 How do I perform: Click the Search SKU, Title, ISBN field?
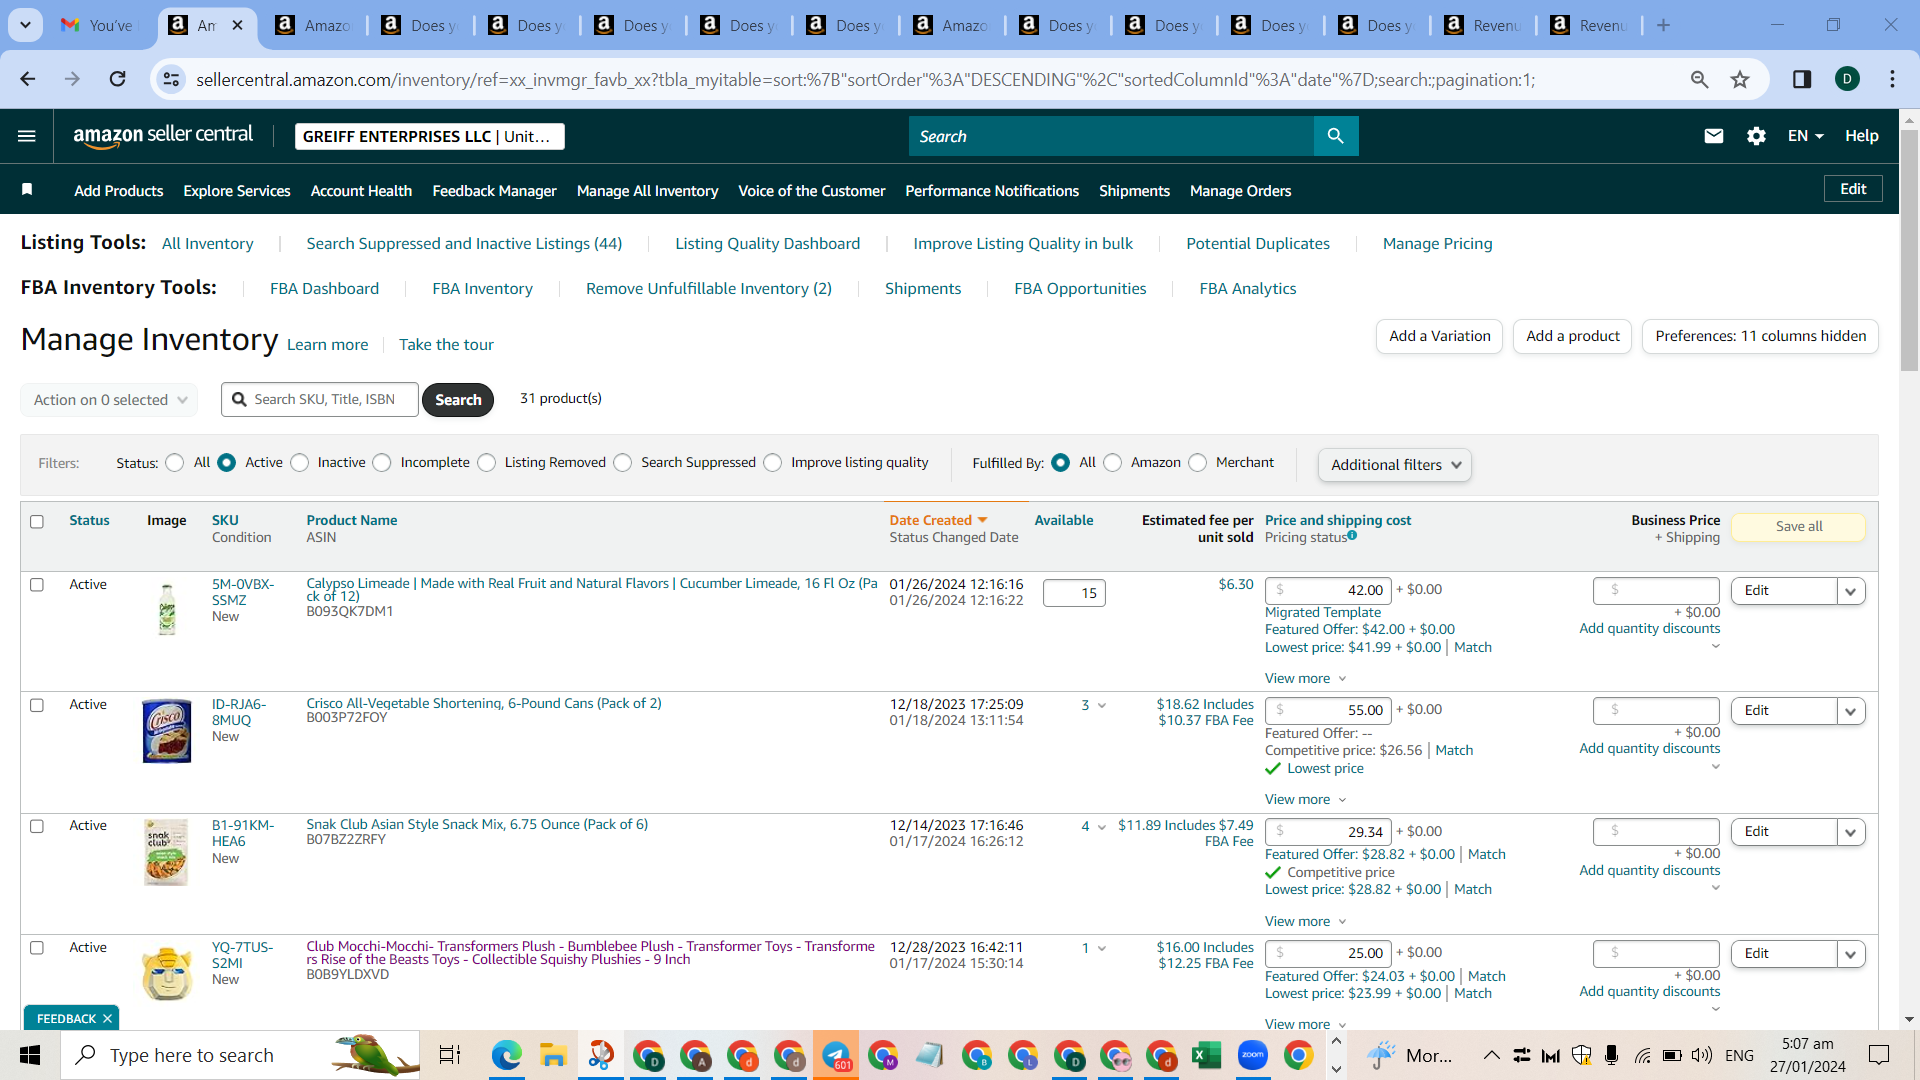[x=320, y=400]
